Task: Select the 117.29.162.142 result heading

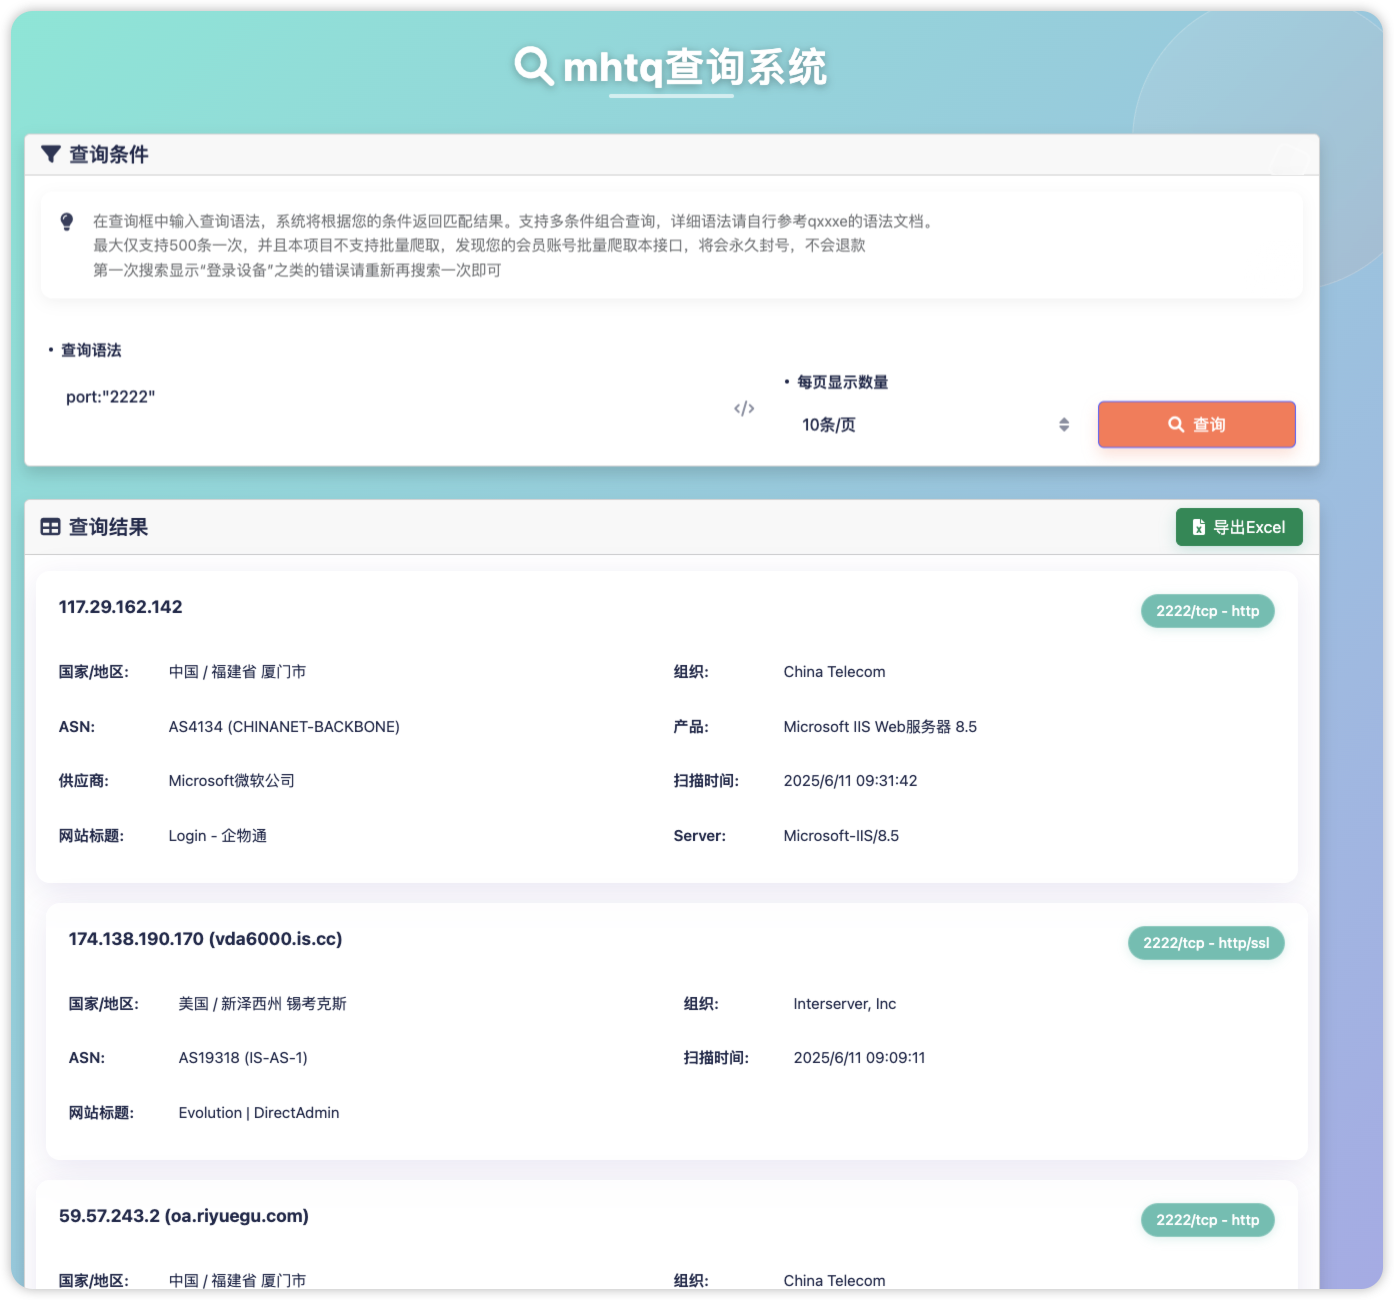Action: click(x=121, y=607)
